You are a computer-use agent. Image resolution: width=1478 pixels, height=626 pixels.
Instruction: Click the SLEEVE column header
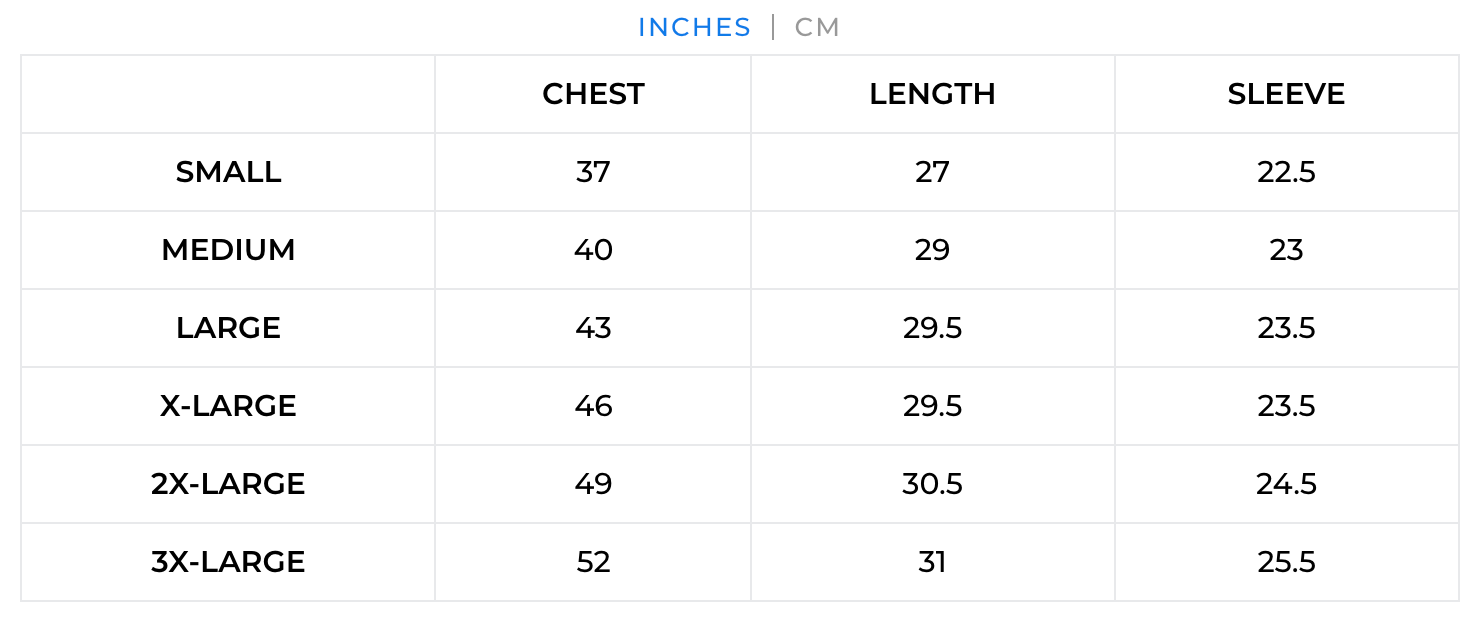click(x=1286, y=94)
